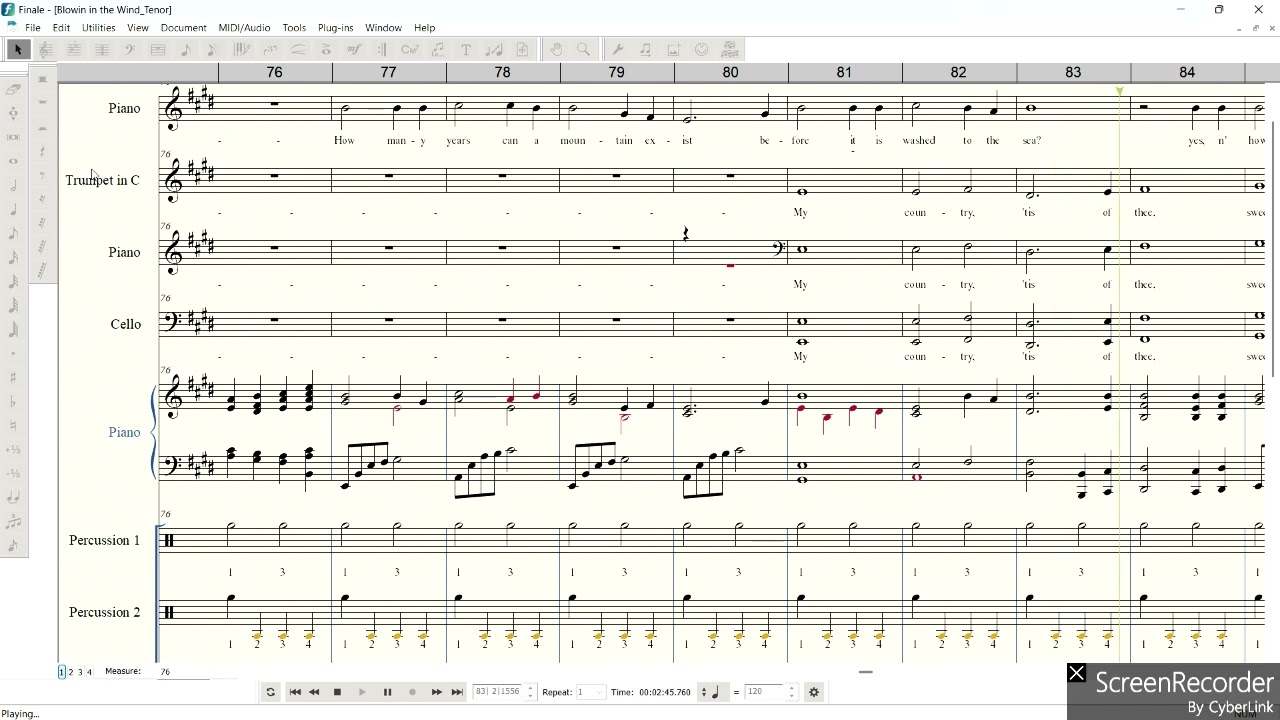Choose the eighth note duration

(x=14, y=234)
